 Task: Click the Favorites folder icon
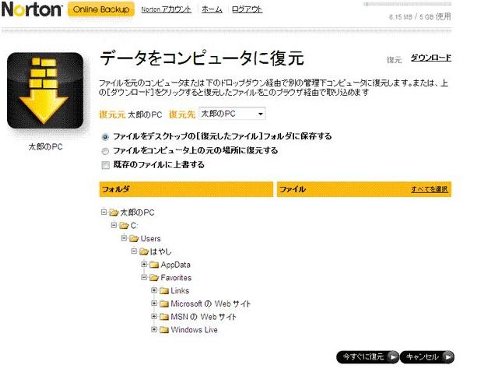[x=154, y=278]
